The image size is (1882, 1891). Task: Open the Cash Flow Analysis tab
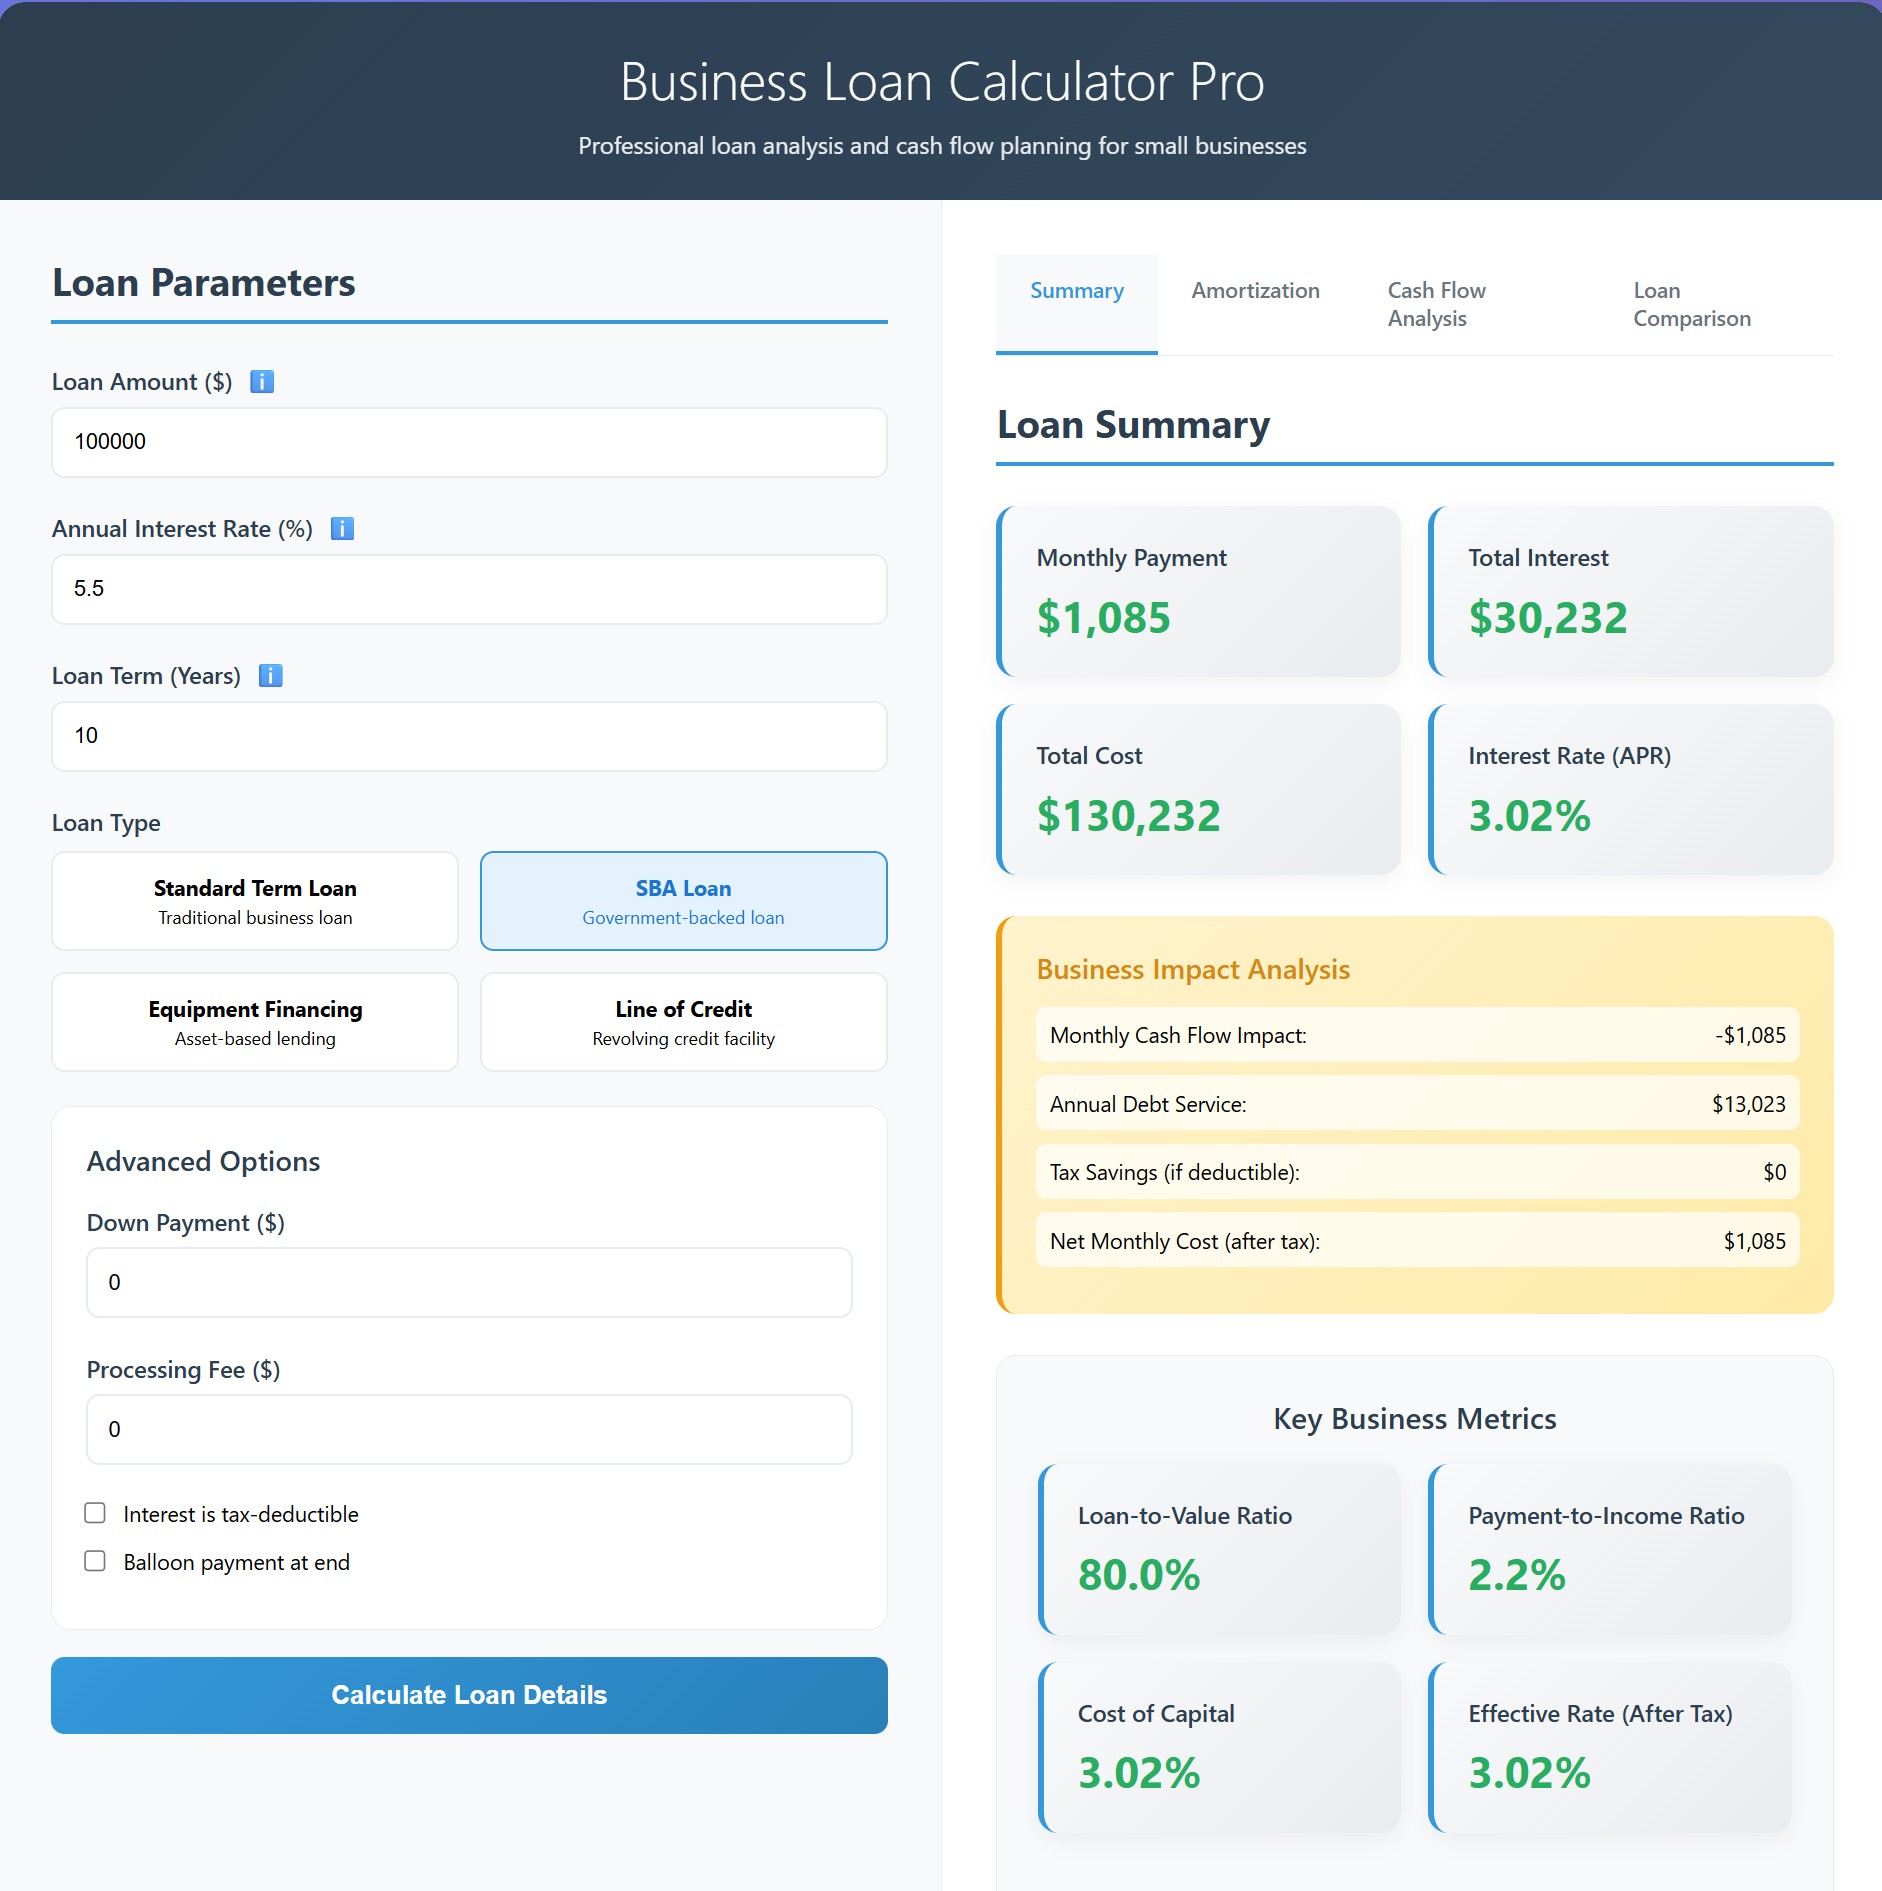(x=1435, y=303)
